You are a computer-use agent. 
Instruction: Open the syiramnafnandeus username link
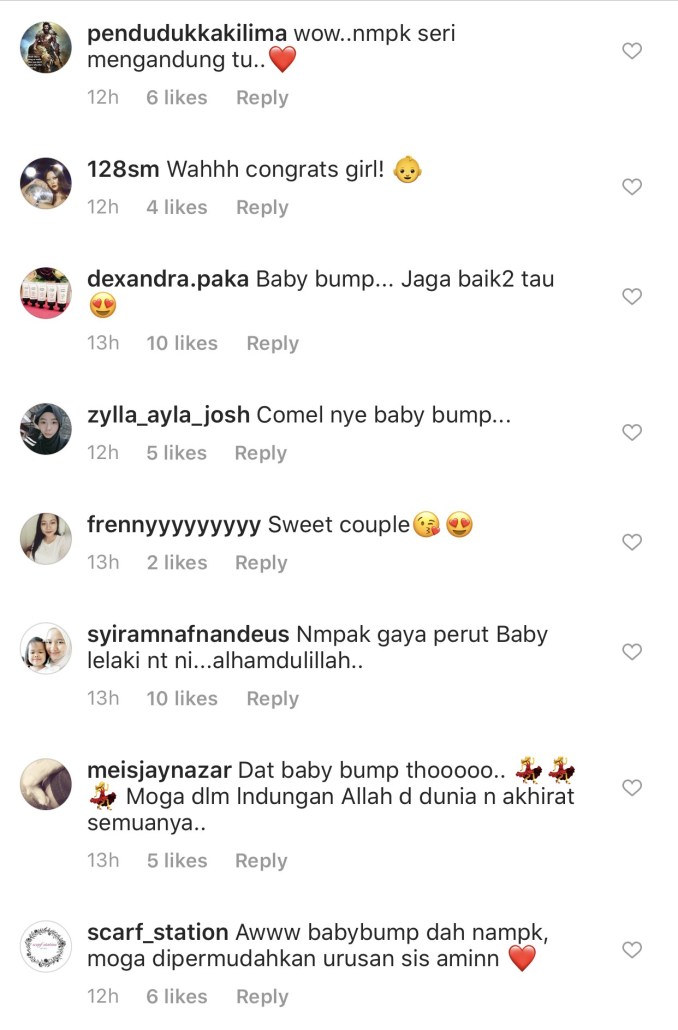[x=188, y=635]
